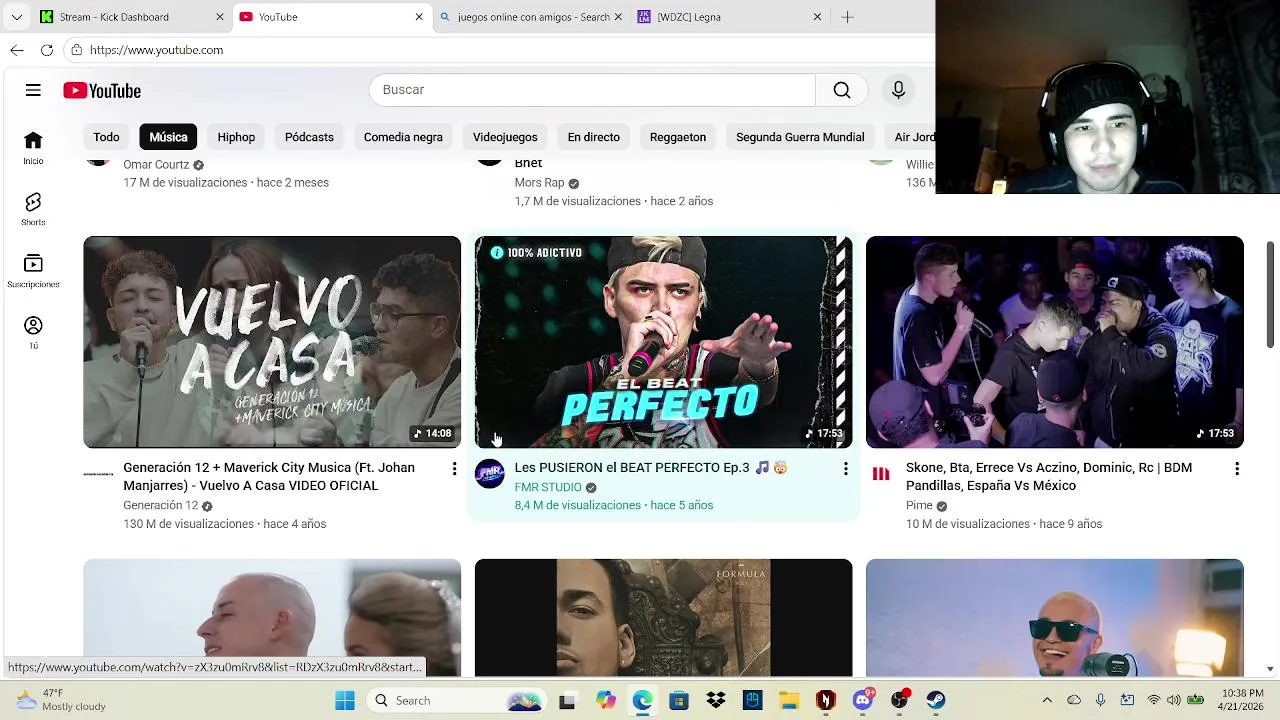
Task: Open the YouTube hamburger guide menu
Action: click(x=33, y=90)
